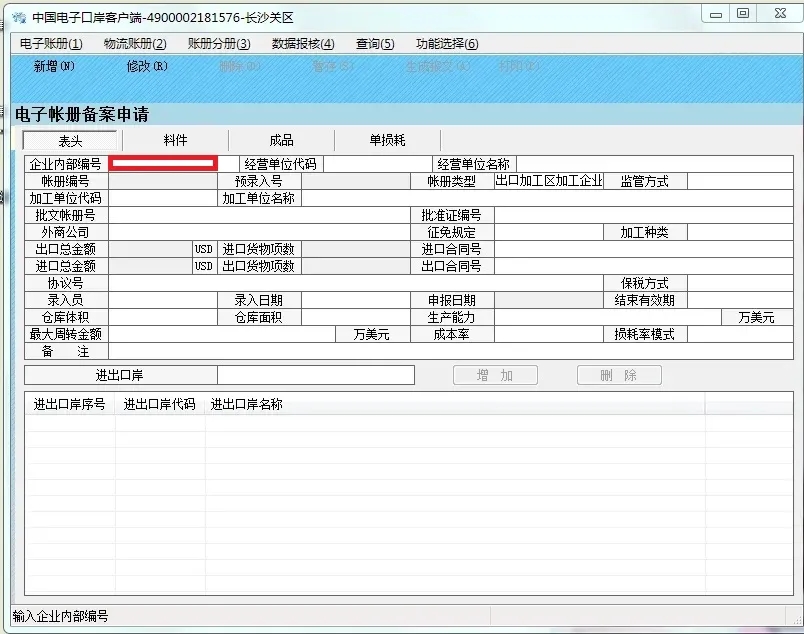Screen dimensions: 804x634
Task: Click the China E-Port app icon in title bar
Action: click(x=18, y=17)
